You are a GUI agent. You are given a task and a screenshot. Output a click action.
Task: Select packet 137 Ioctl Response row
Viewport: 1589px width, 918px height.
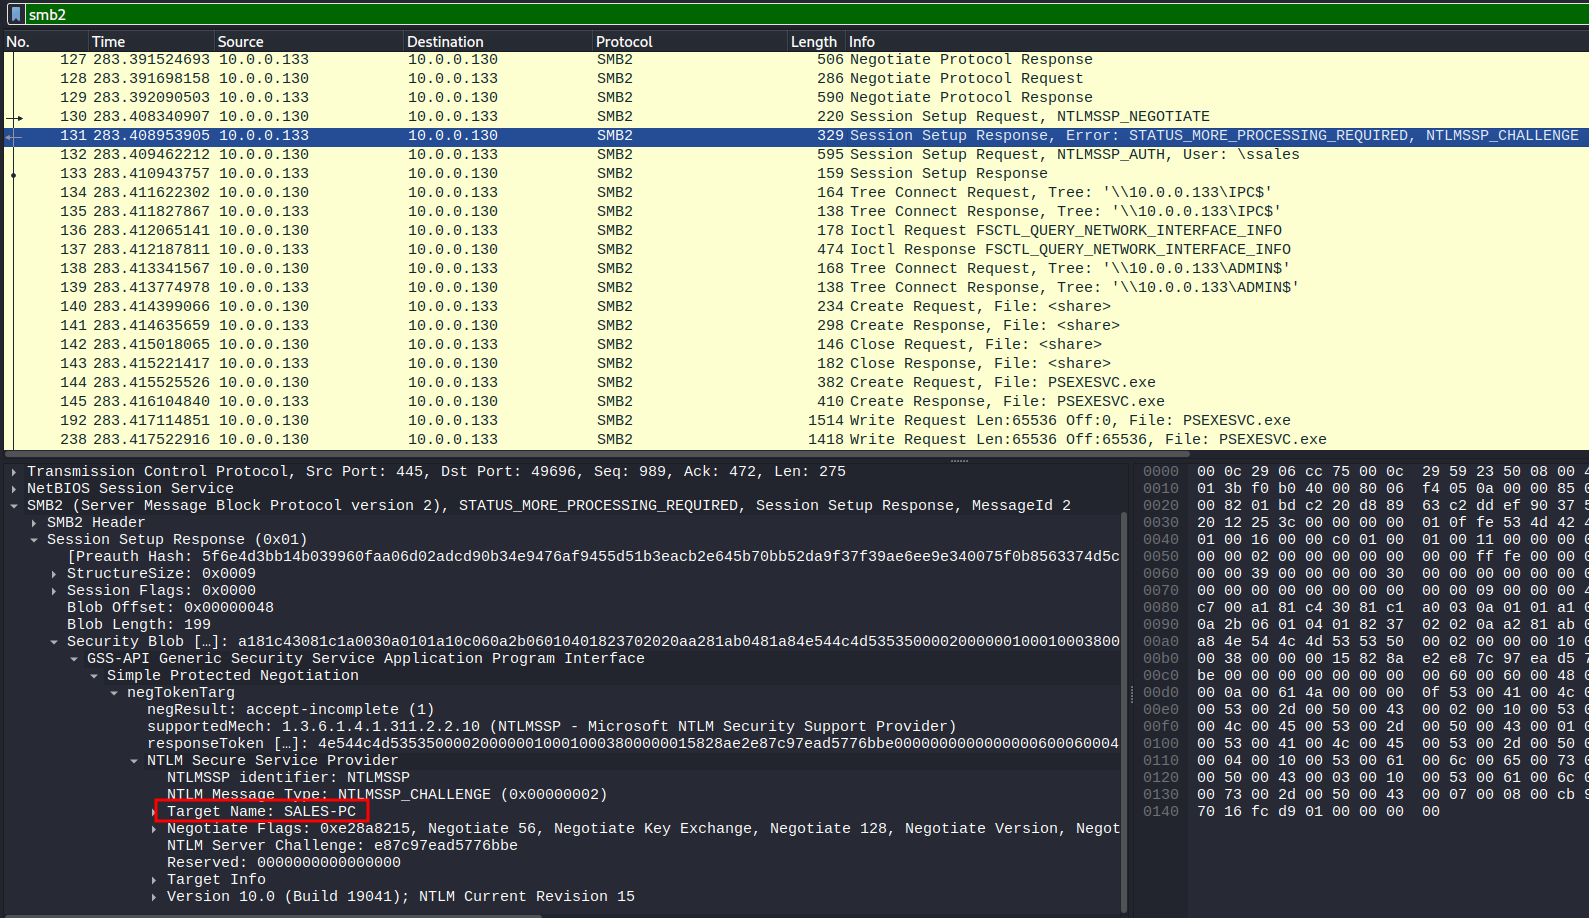point(796,250)
